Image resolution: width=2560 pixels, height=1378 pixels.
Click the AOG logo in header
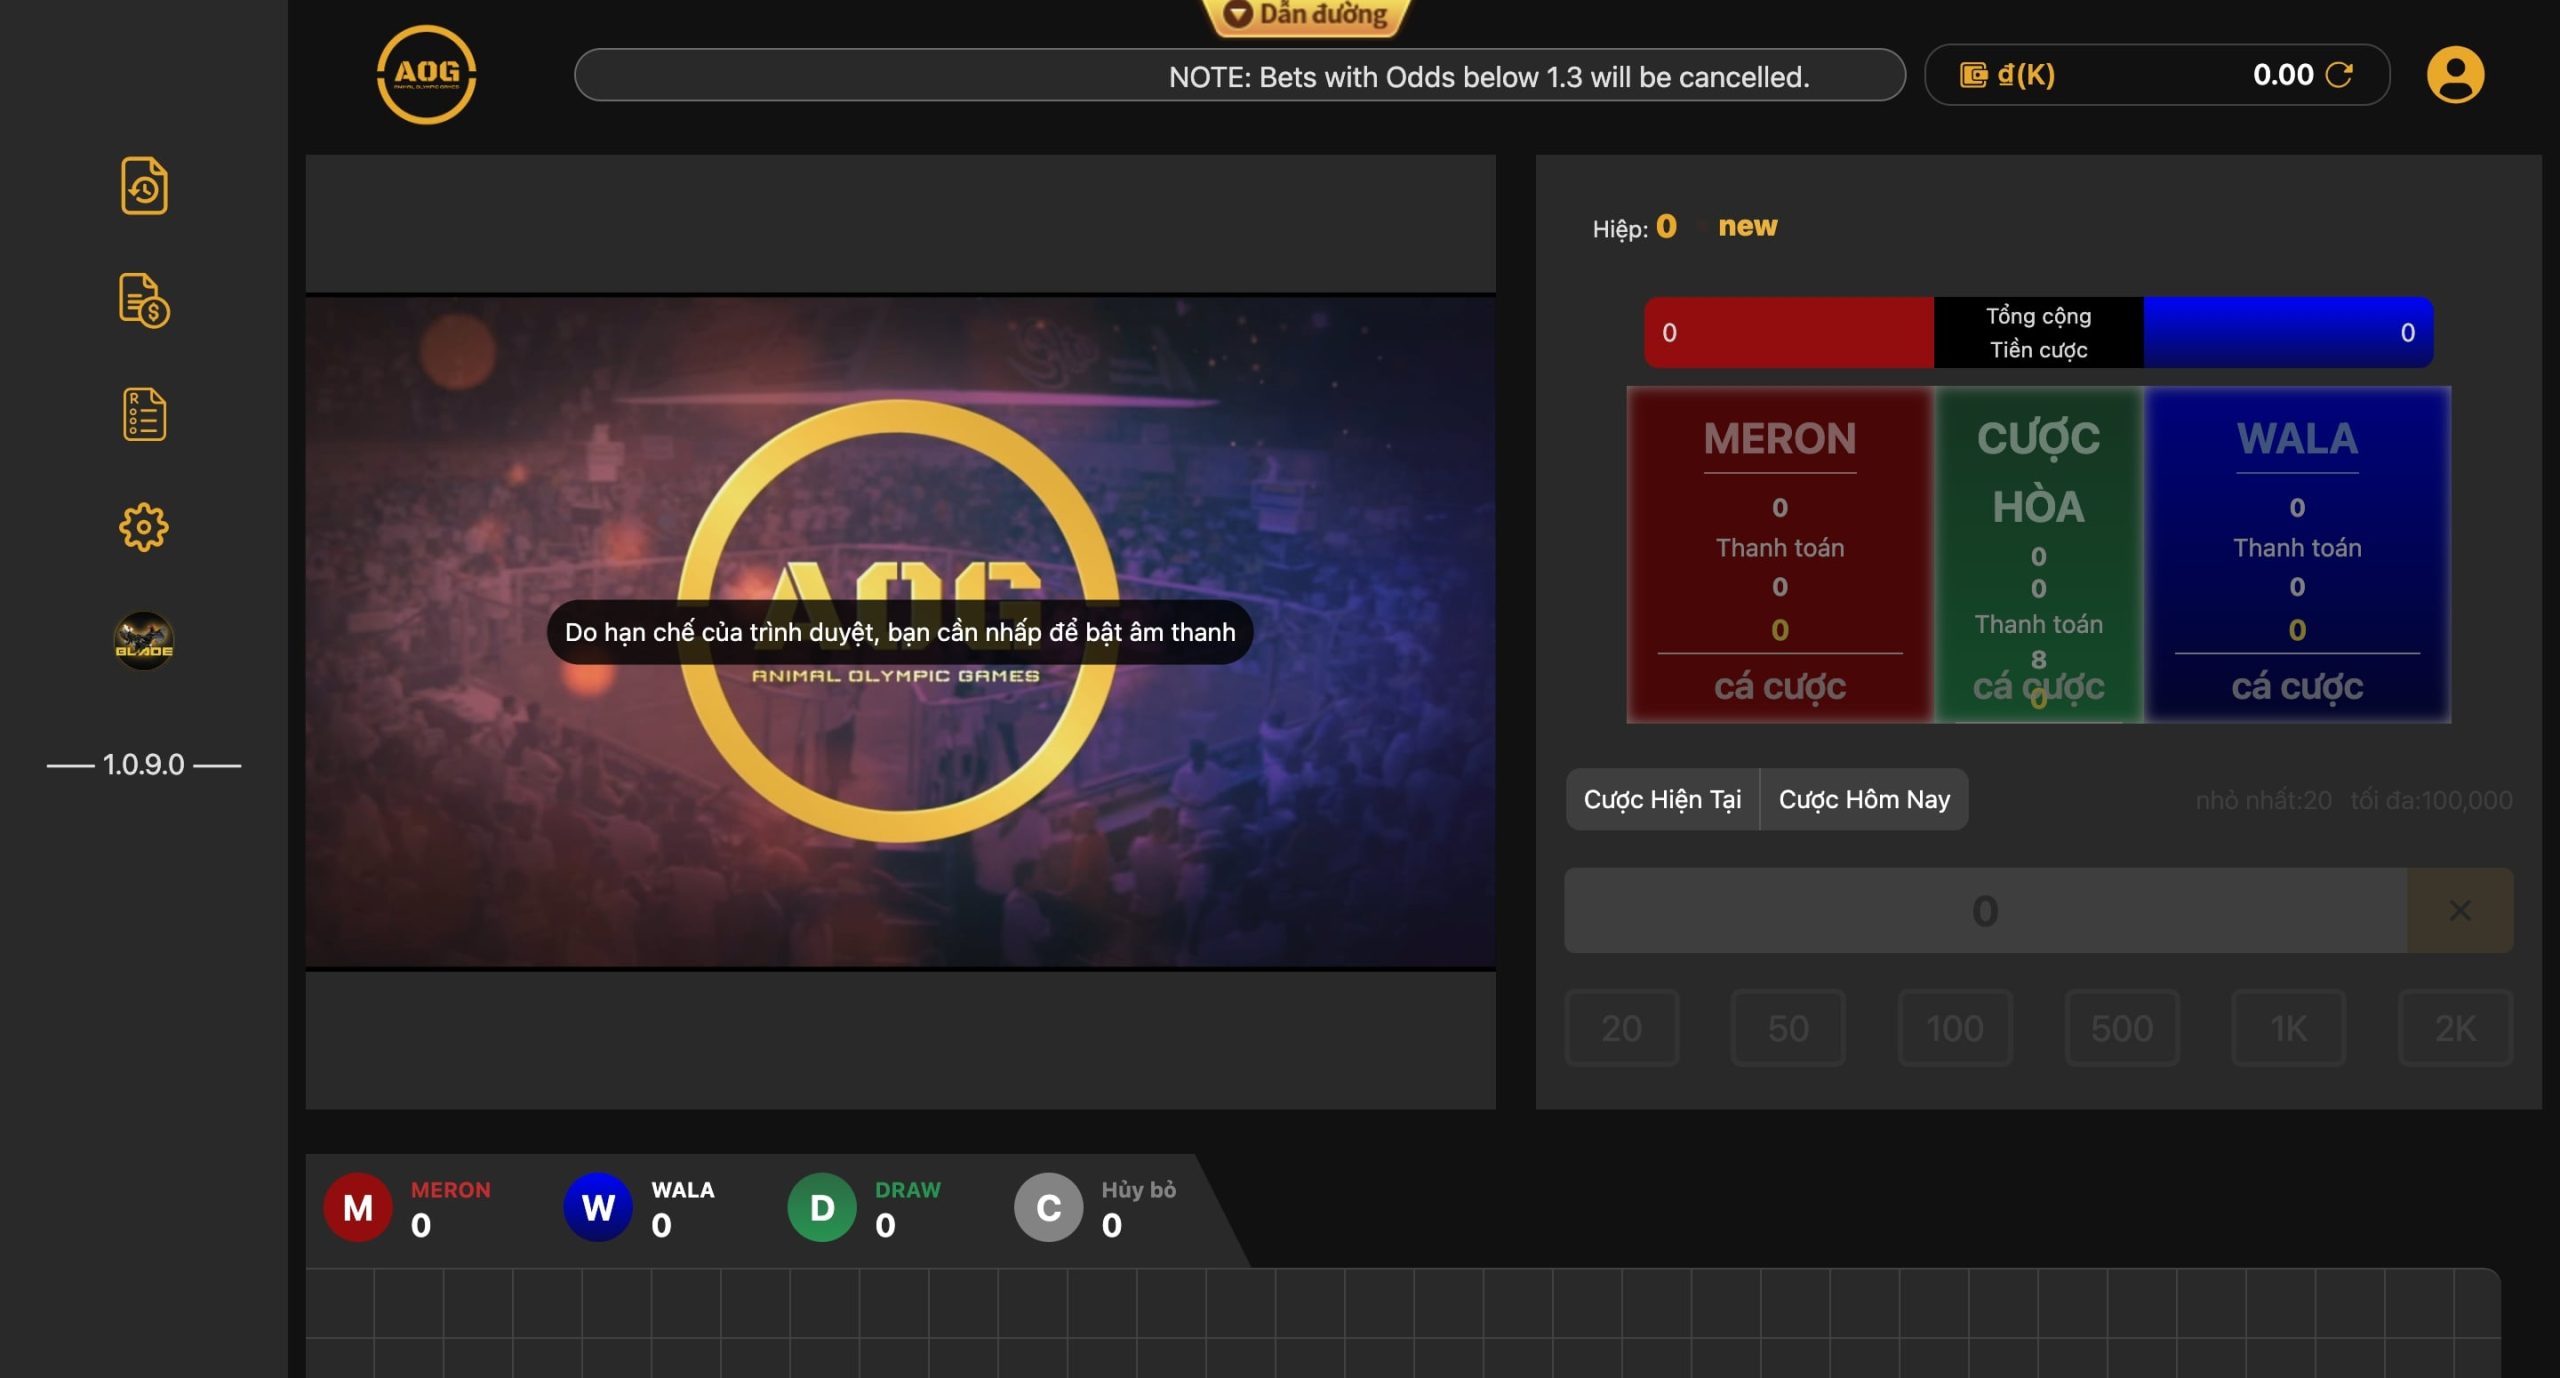pyautogui.click(x=426, y=75)
